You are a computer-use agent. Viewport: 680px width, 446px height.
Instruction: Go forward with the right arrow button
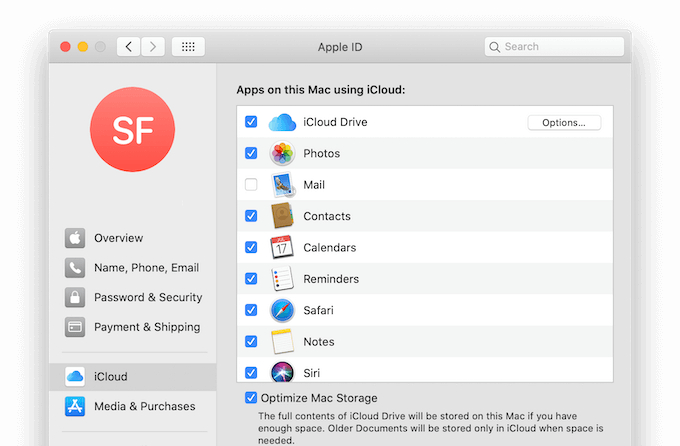(153, 47)
